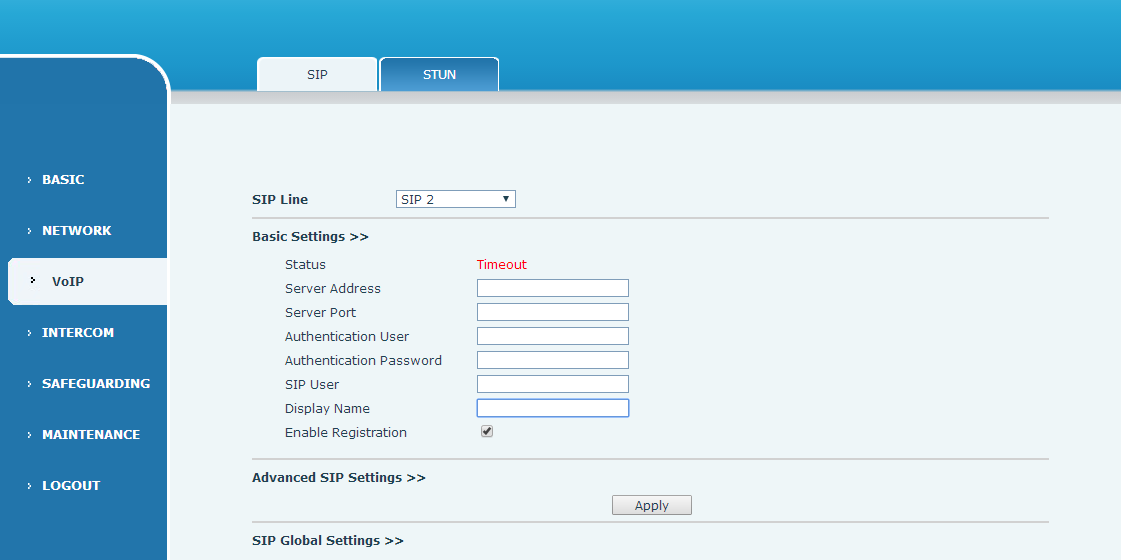Click the Server Address input field

pos(552,288)
